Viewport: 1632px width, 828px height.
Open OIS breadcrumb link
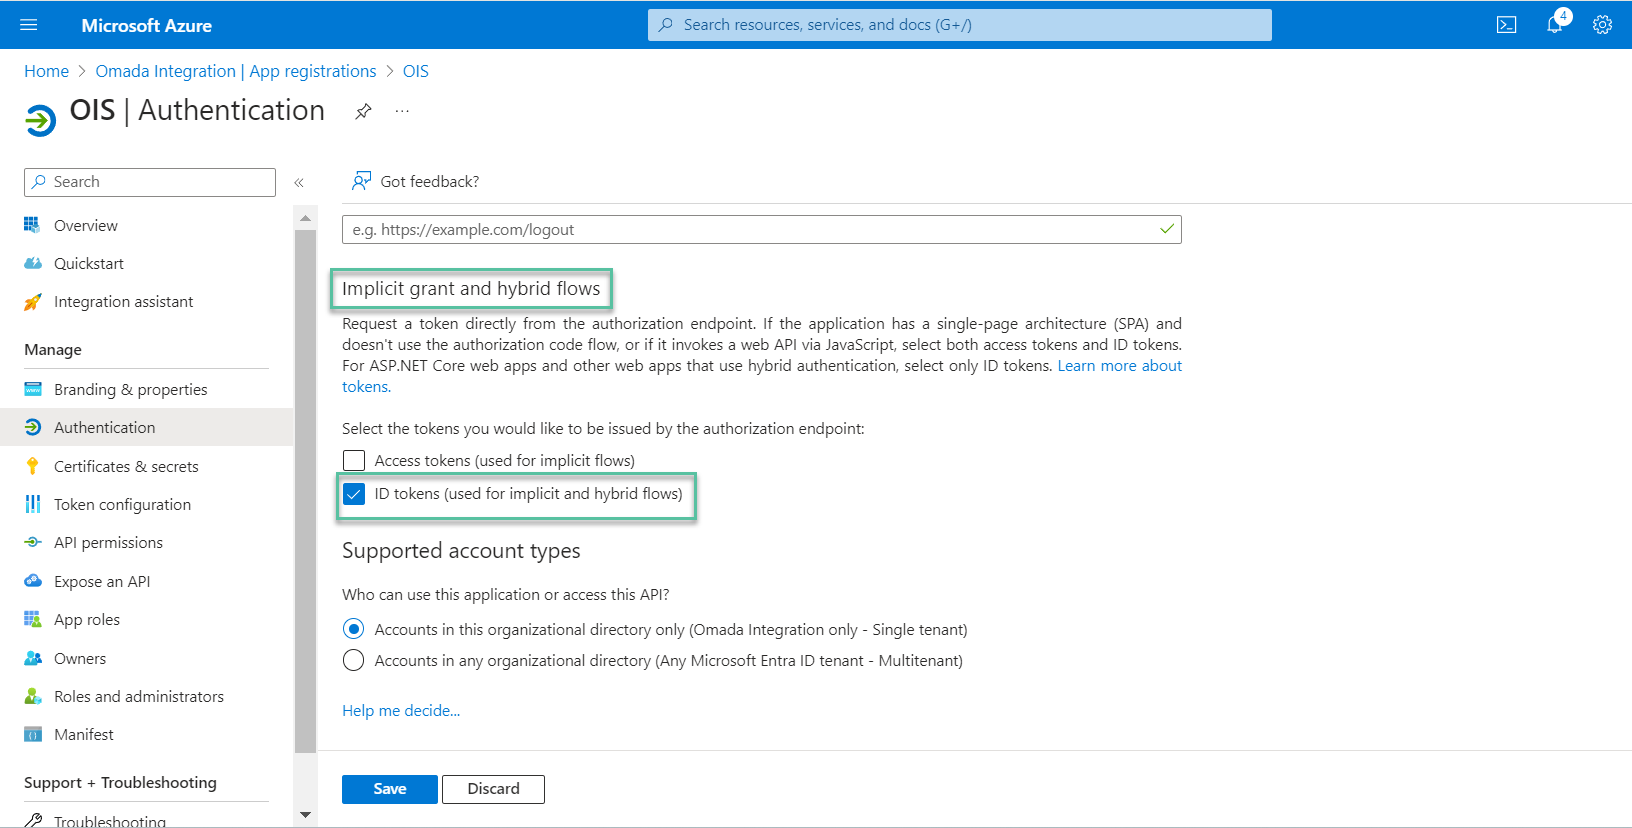(416, 71)
